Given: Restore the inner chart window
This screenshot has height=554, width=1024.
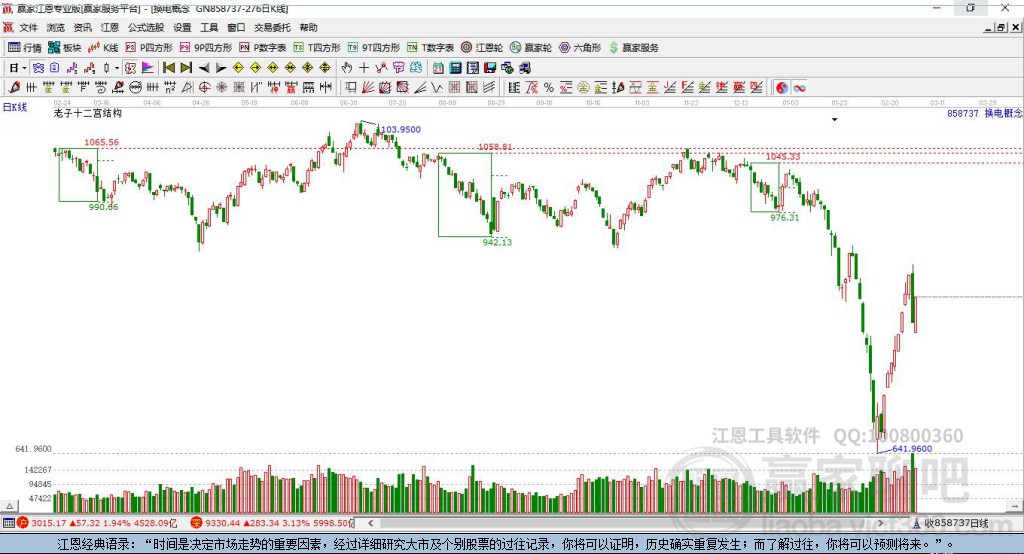Looking at the screenshot, I should click(x=1001, y=27).
